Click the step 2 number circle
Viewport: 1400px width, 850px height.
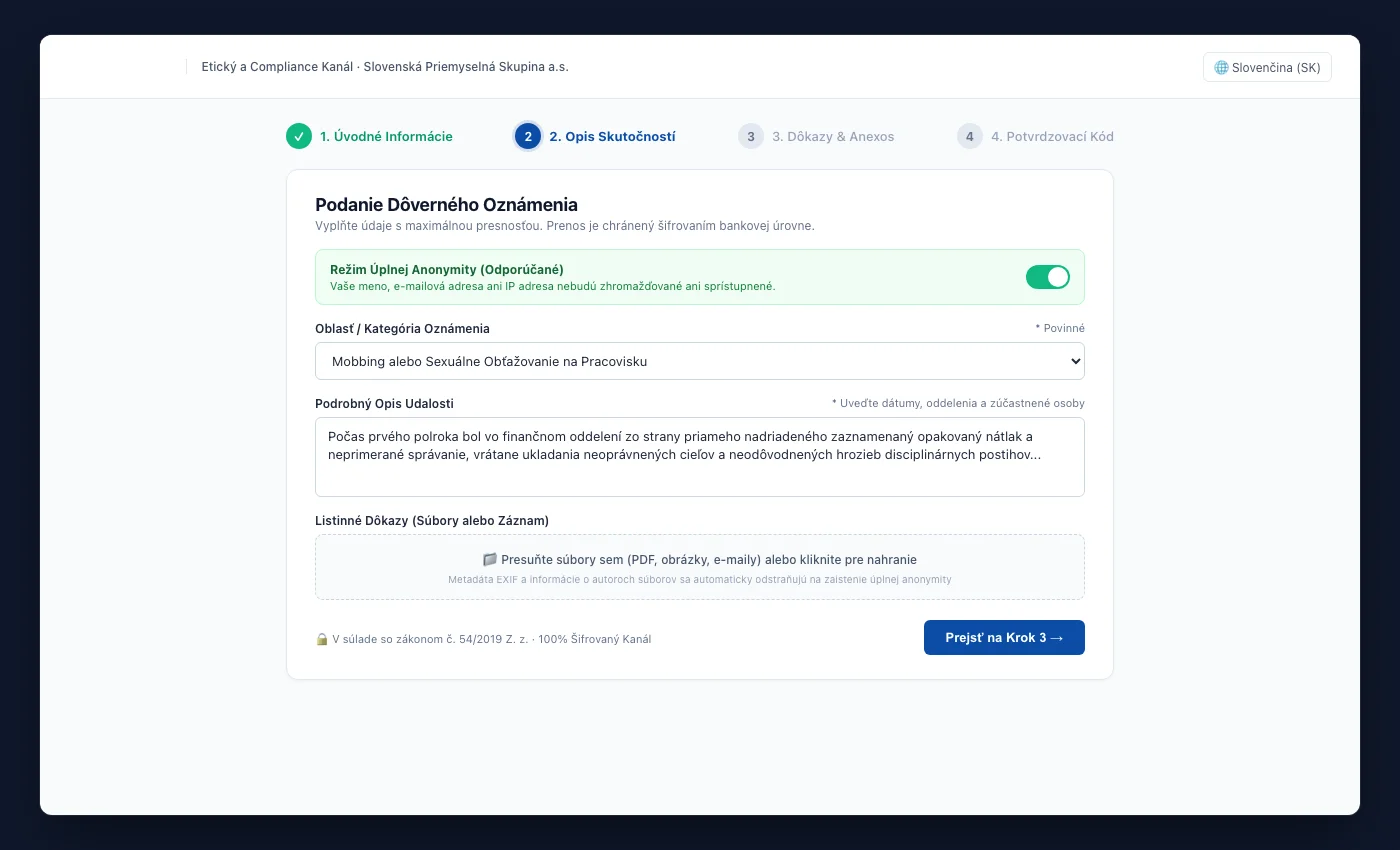pos(528,136)
